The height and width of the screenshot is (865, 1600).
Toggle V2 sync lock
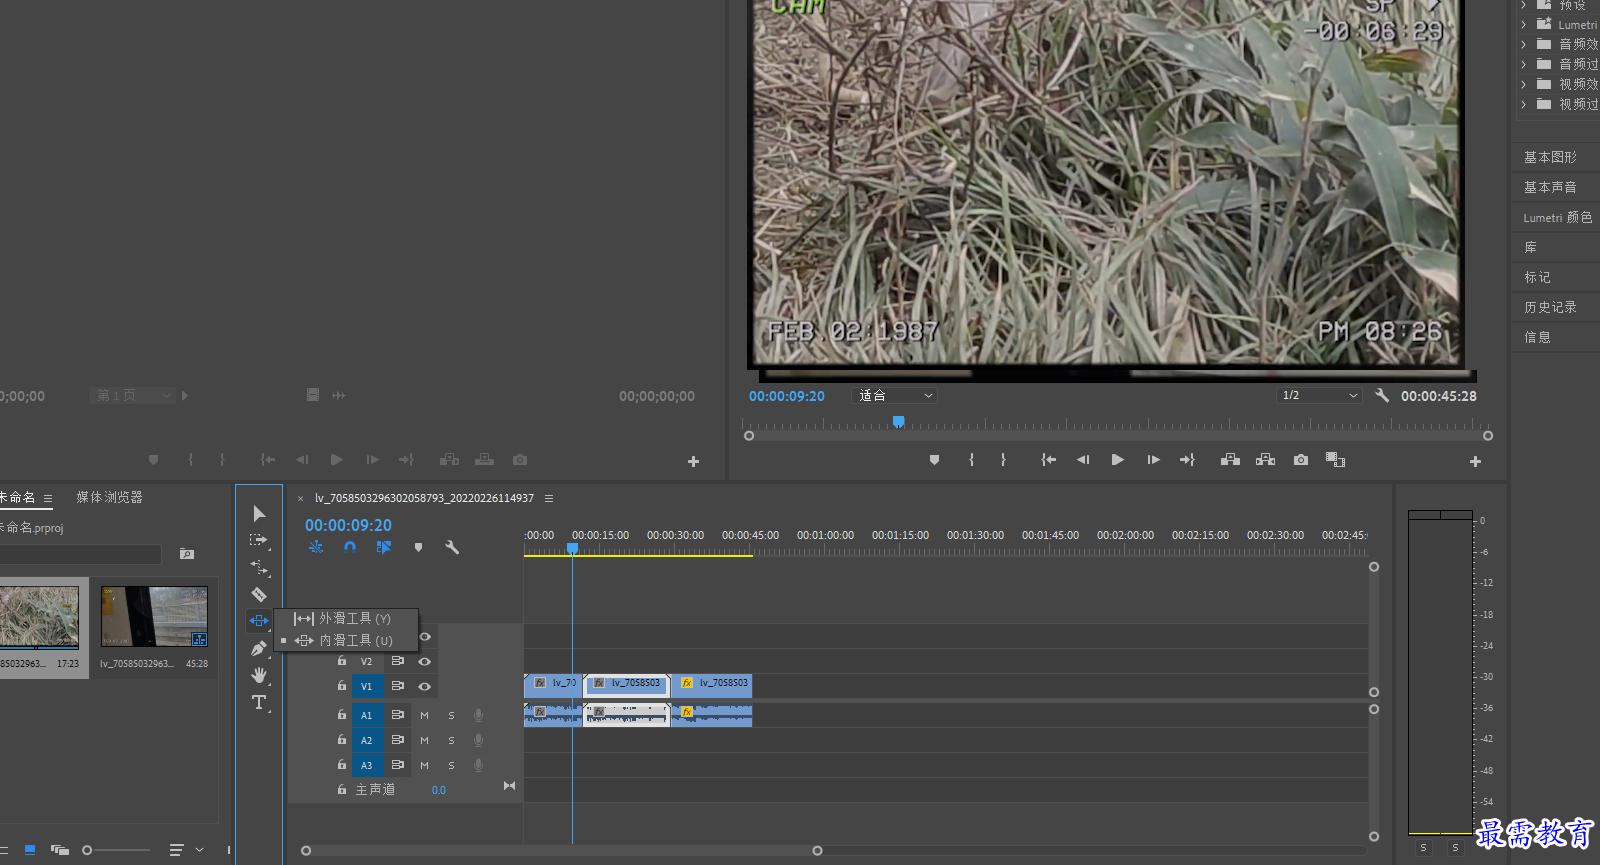pos(397,661)
